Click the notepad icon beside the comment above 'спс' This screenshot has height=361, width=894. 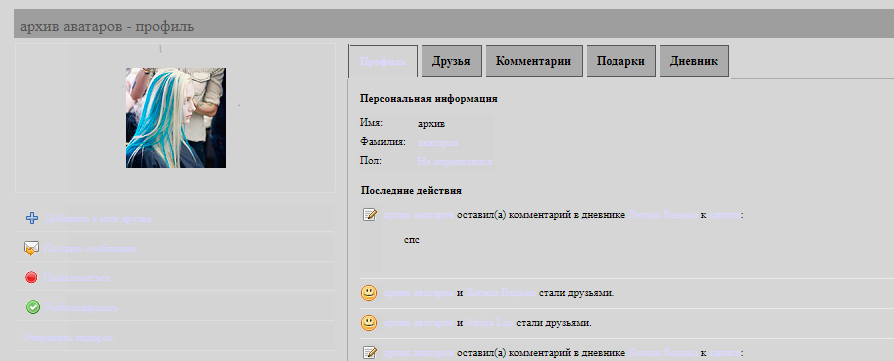click(x=370, y=215)
